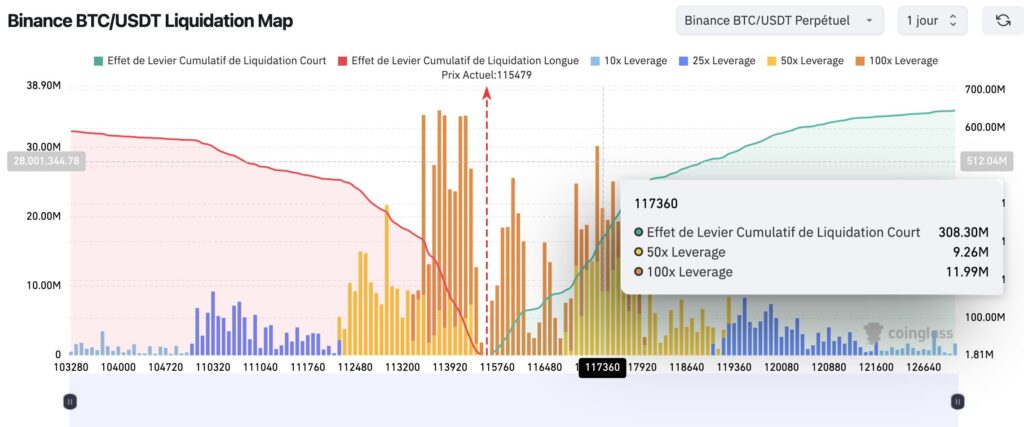Viewport: 1024px width, 427px height.
Task: Toggle the 10x Leverage legend series
Action: point(628,61)
